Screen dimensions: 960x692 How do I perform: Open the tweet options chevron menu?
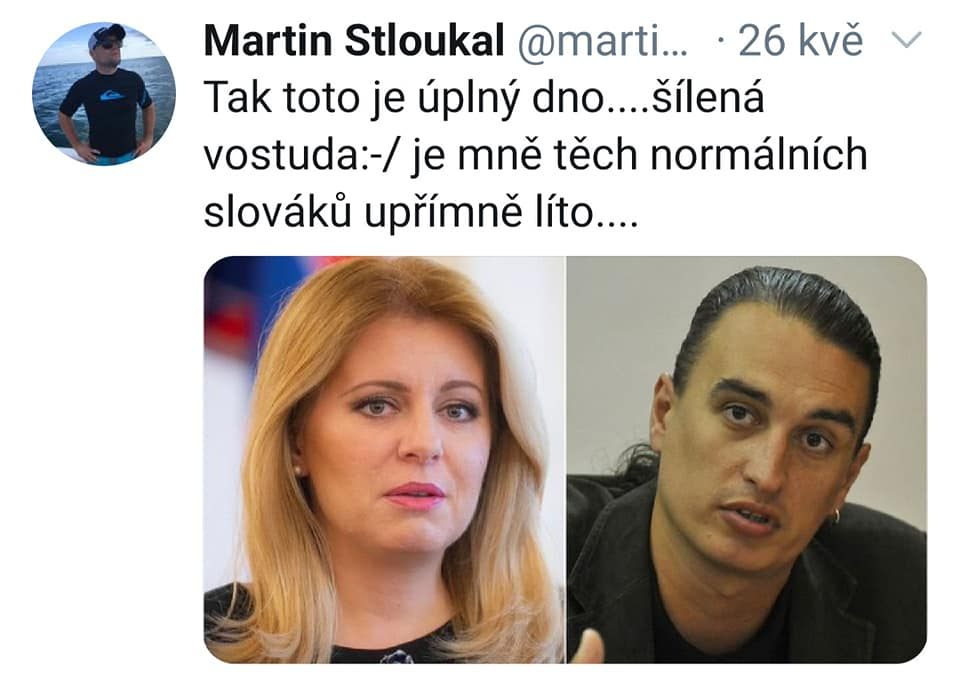906,40
